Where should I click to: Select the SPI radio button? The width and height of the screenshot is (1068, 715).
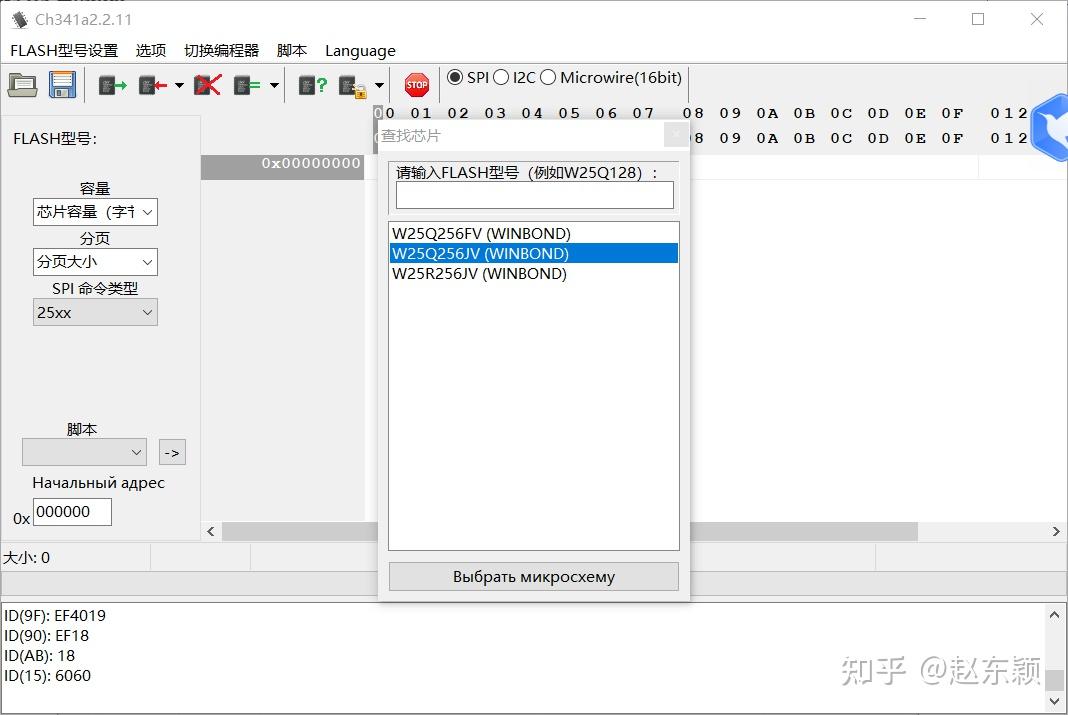click(455, 78)
